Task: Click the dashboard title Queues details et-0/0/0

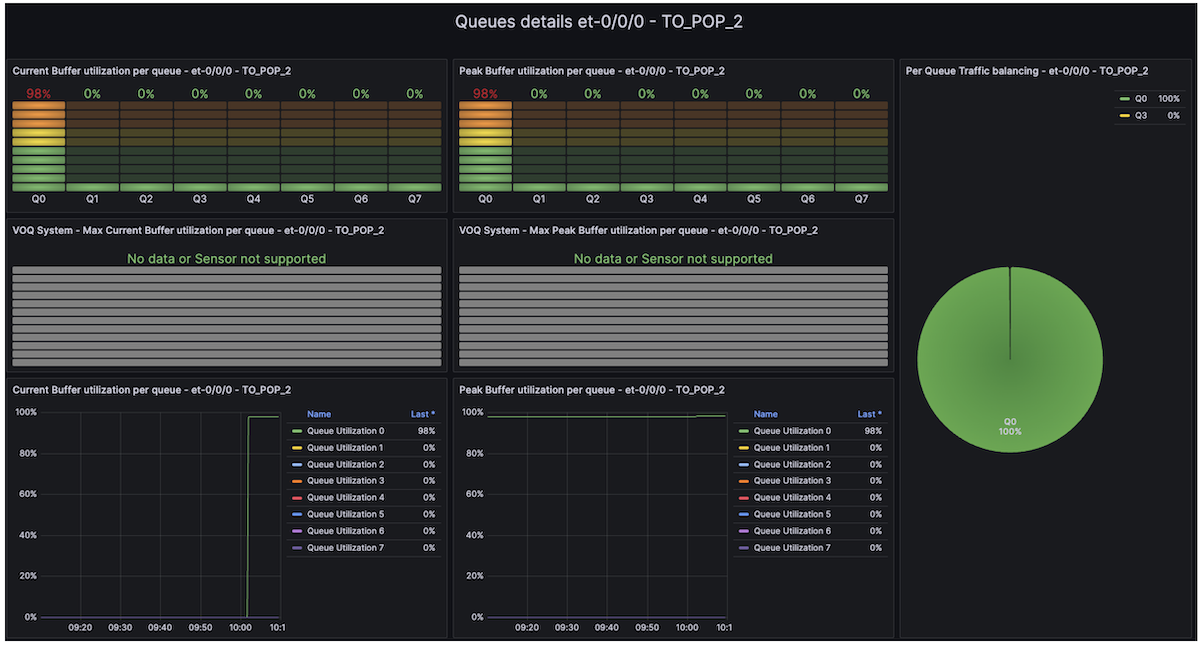Action: pos(600,21)
